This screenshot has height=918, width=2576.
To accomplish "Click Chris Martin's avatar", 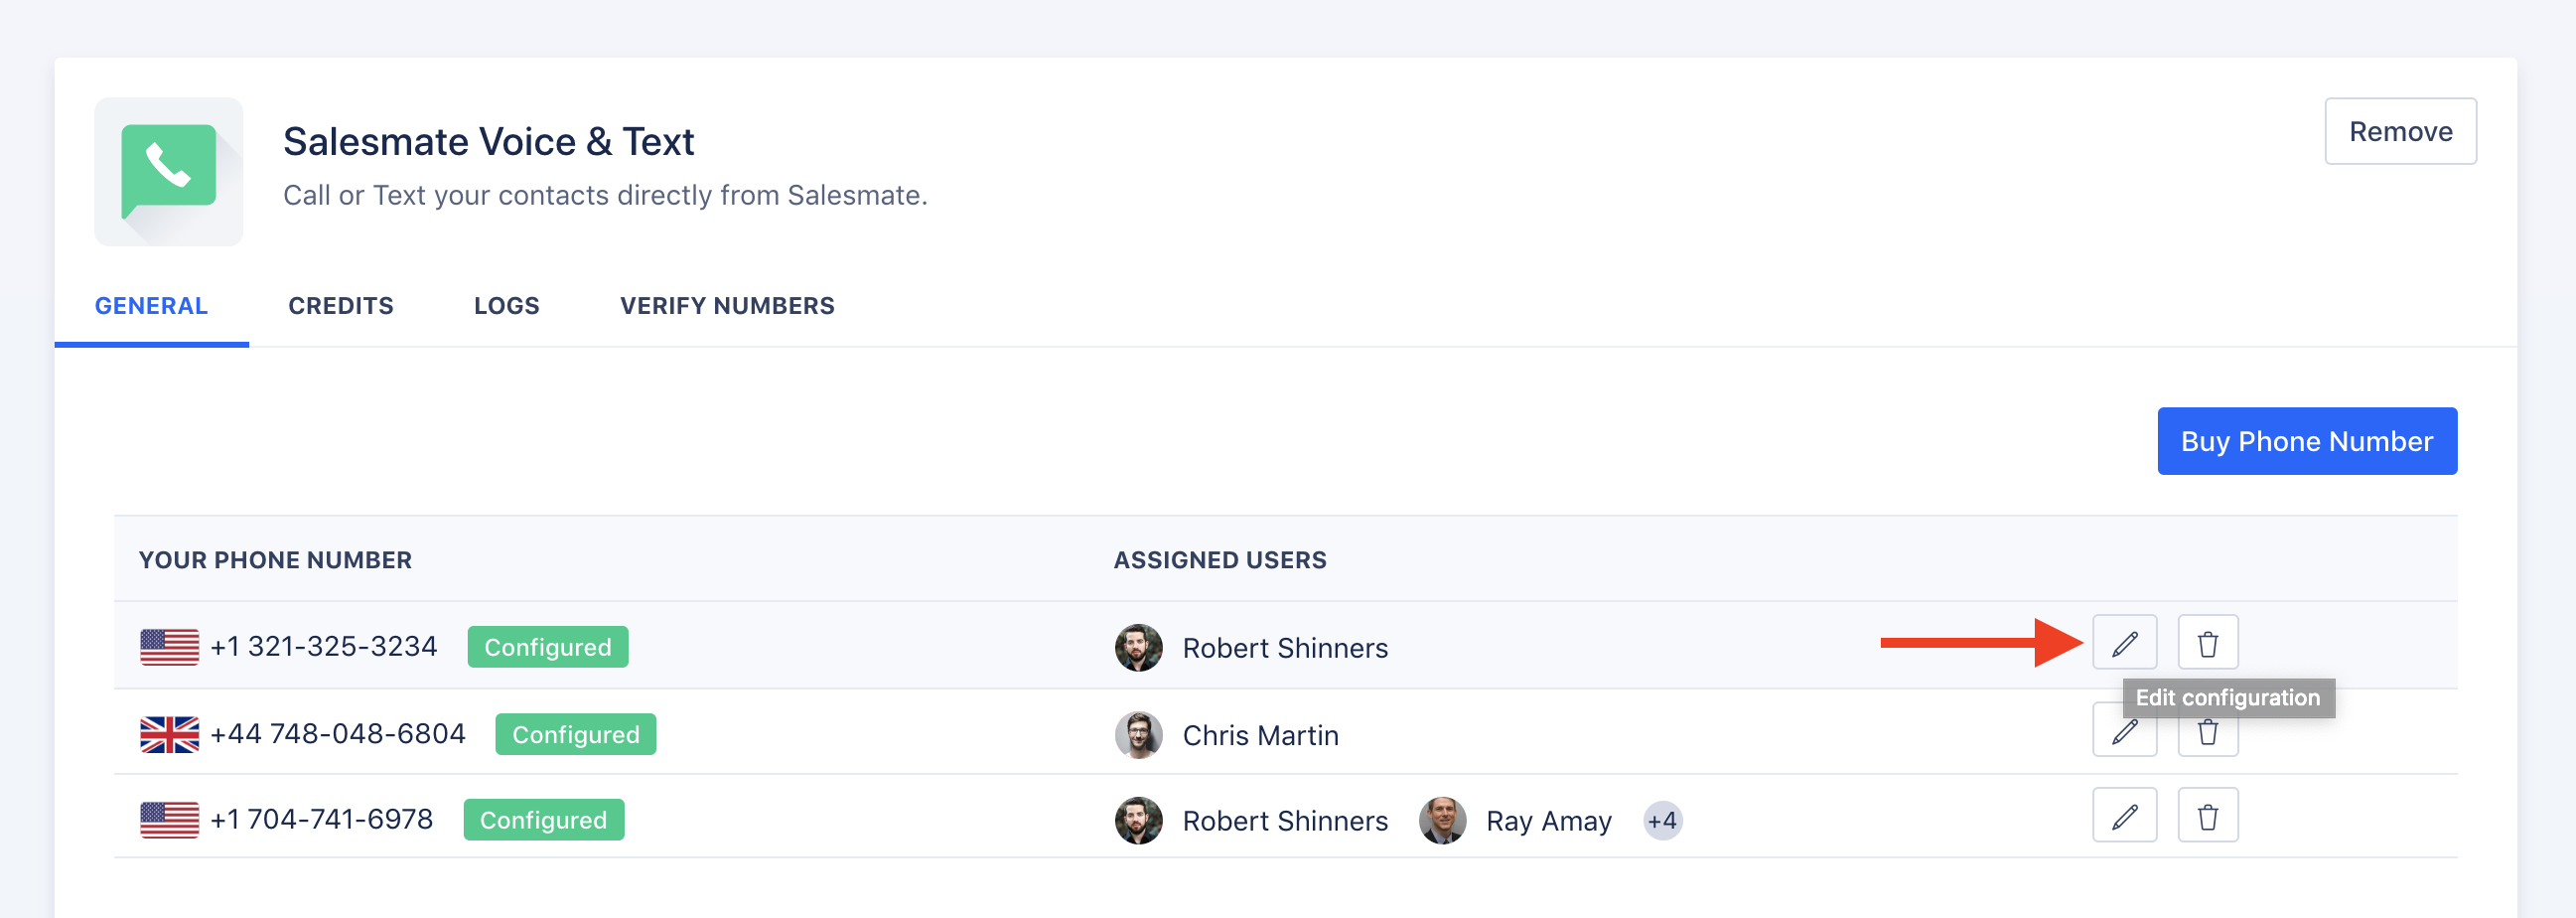I will 1138,735.
